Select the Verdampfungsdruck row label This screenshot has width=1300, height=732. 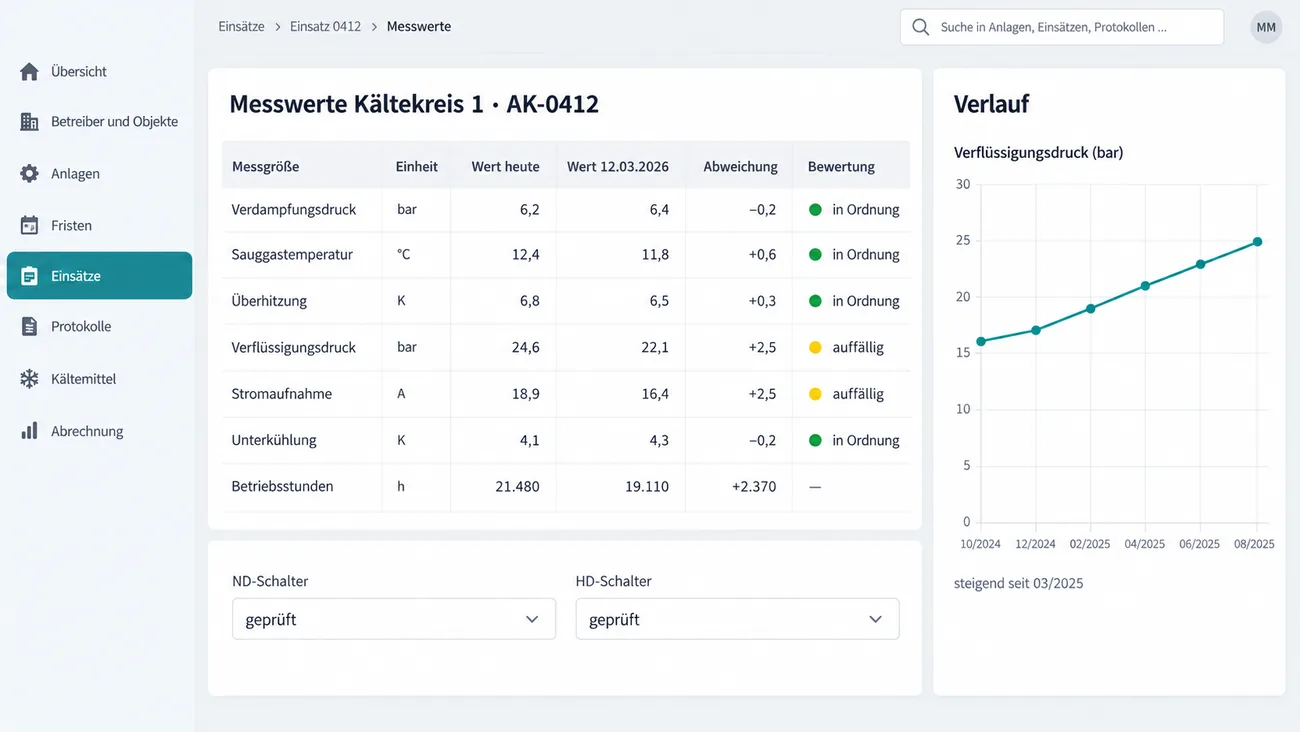(x=294, y=210)
